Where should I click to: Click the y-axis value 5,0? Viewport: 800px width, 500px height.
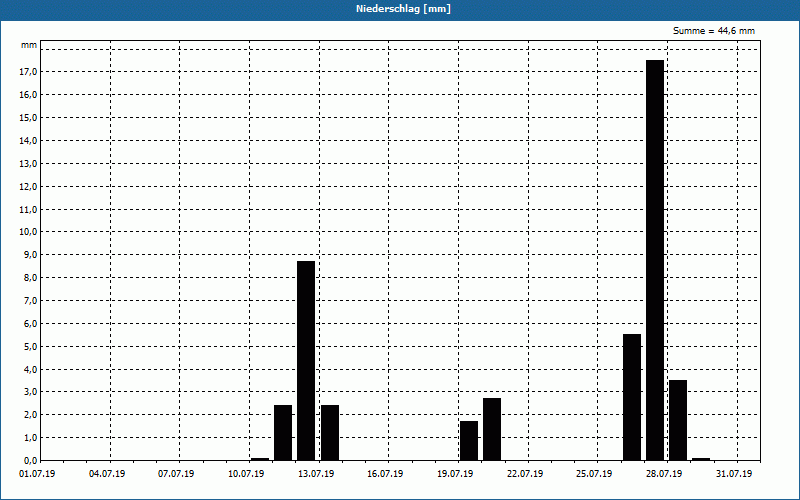30,346
